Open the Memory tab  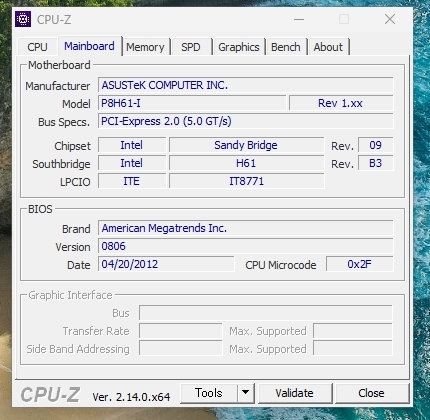pos(145,47)
